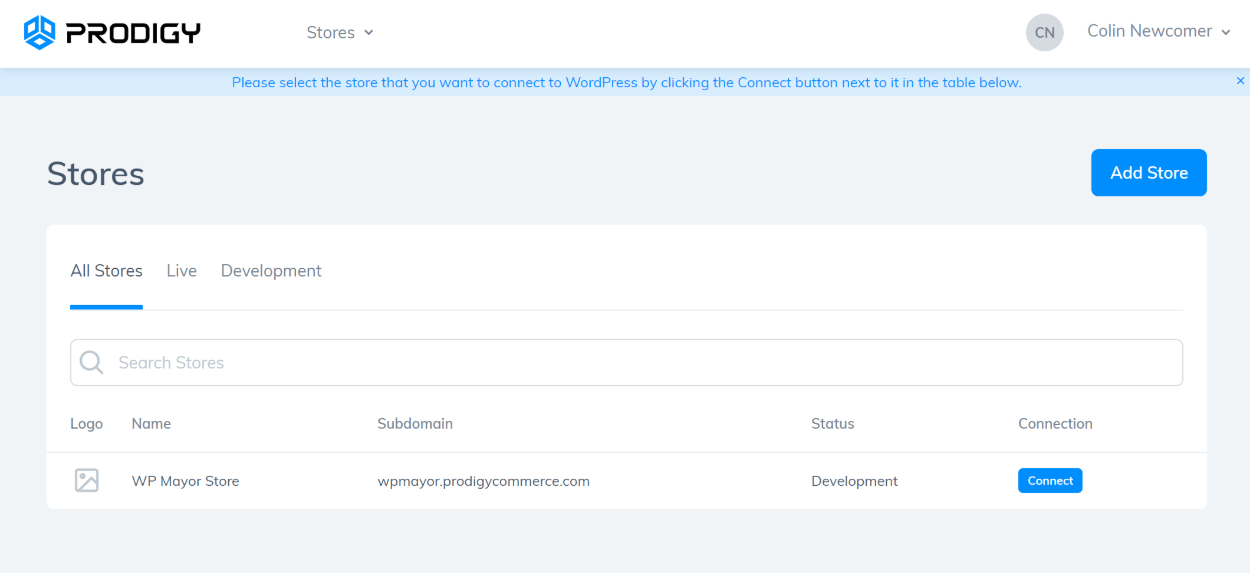
Task: Expand the Colin Newcomer account menu
Action: coord(1159,31)
